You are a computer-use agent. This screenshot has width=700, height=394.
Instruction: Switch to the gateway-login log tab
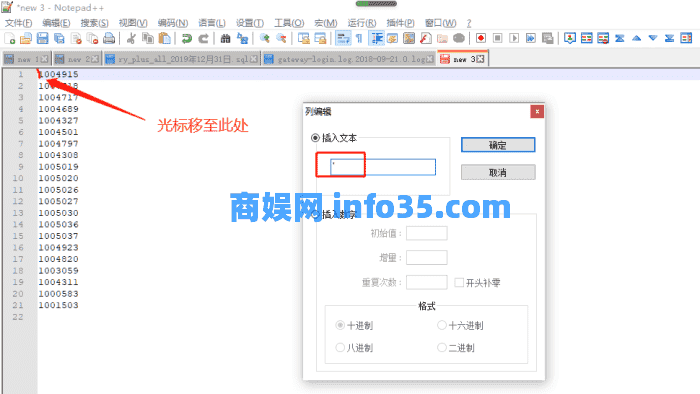[349, 59]
